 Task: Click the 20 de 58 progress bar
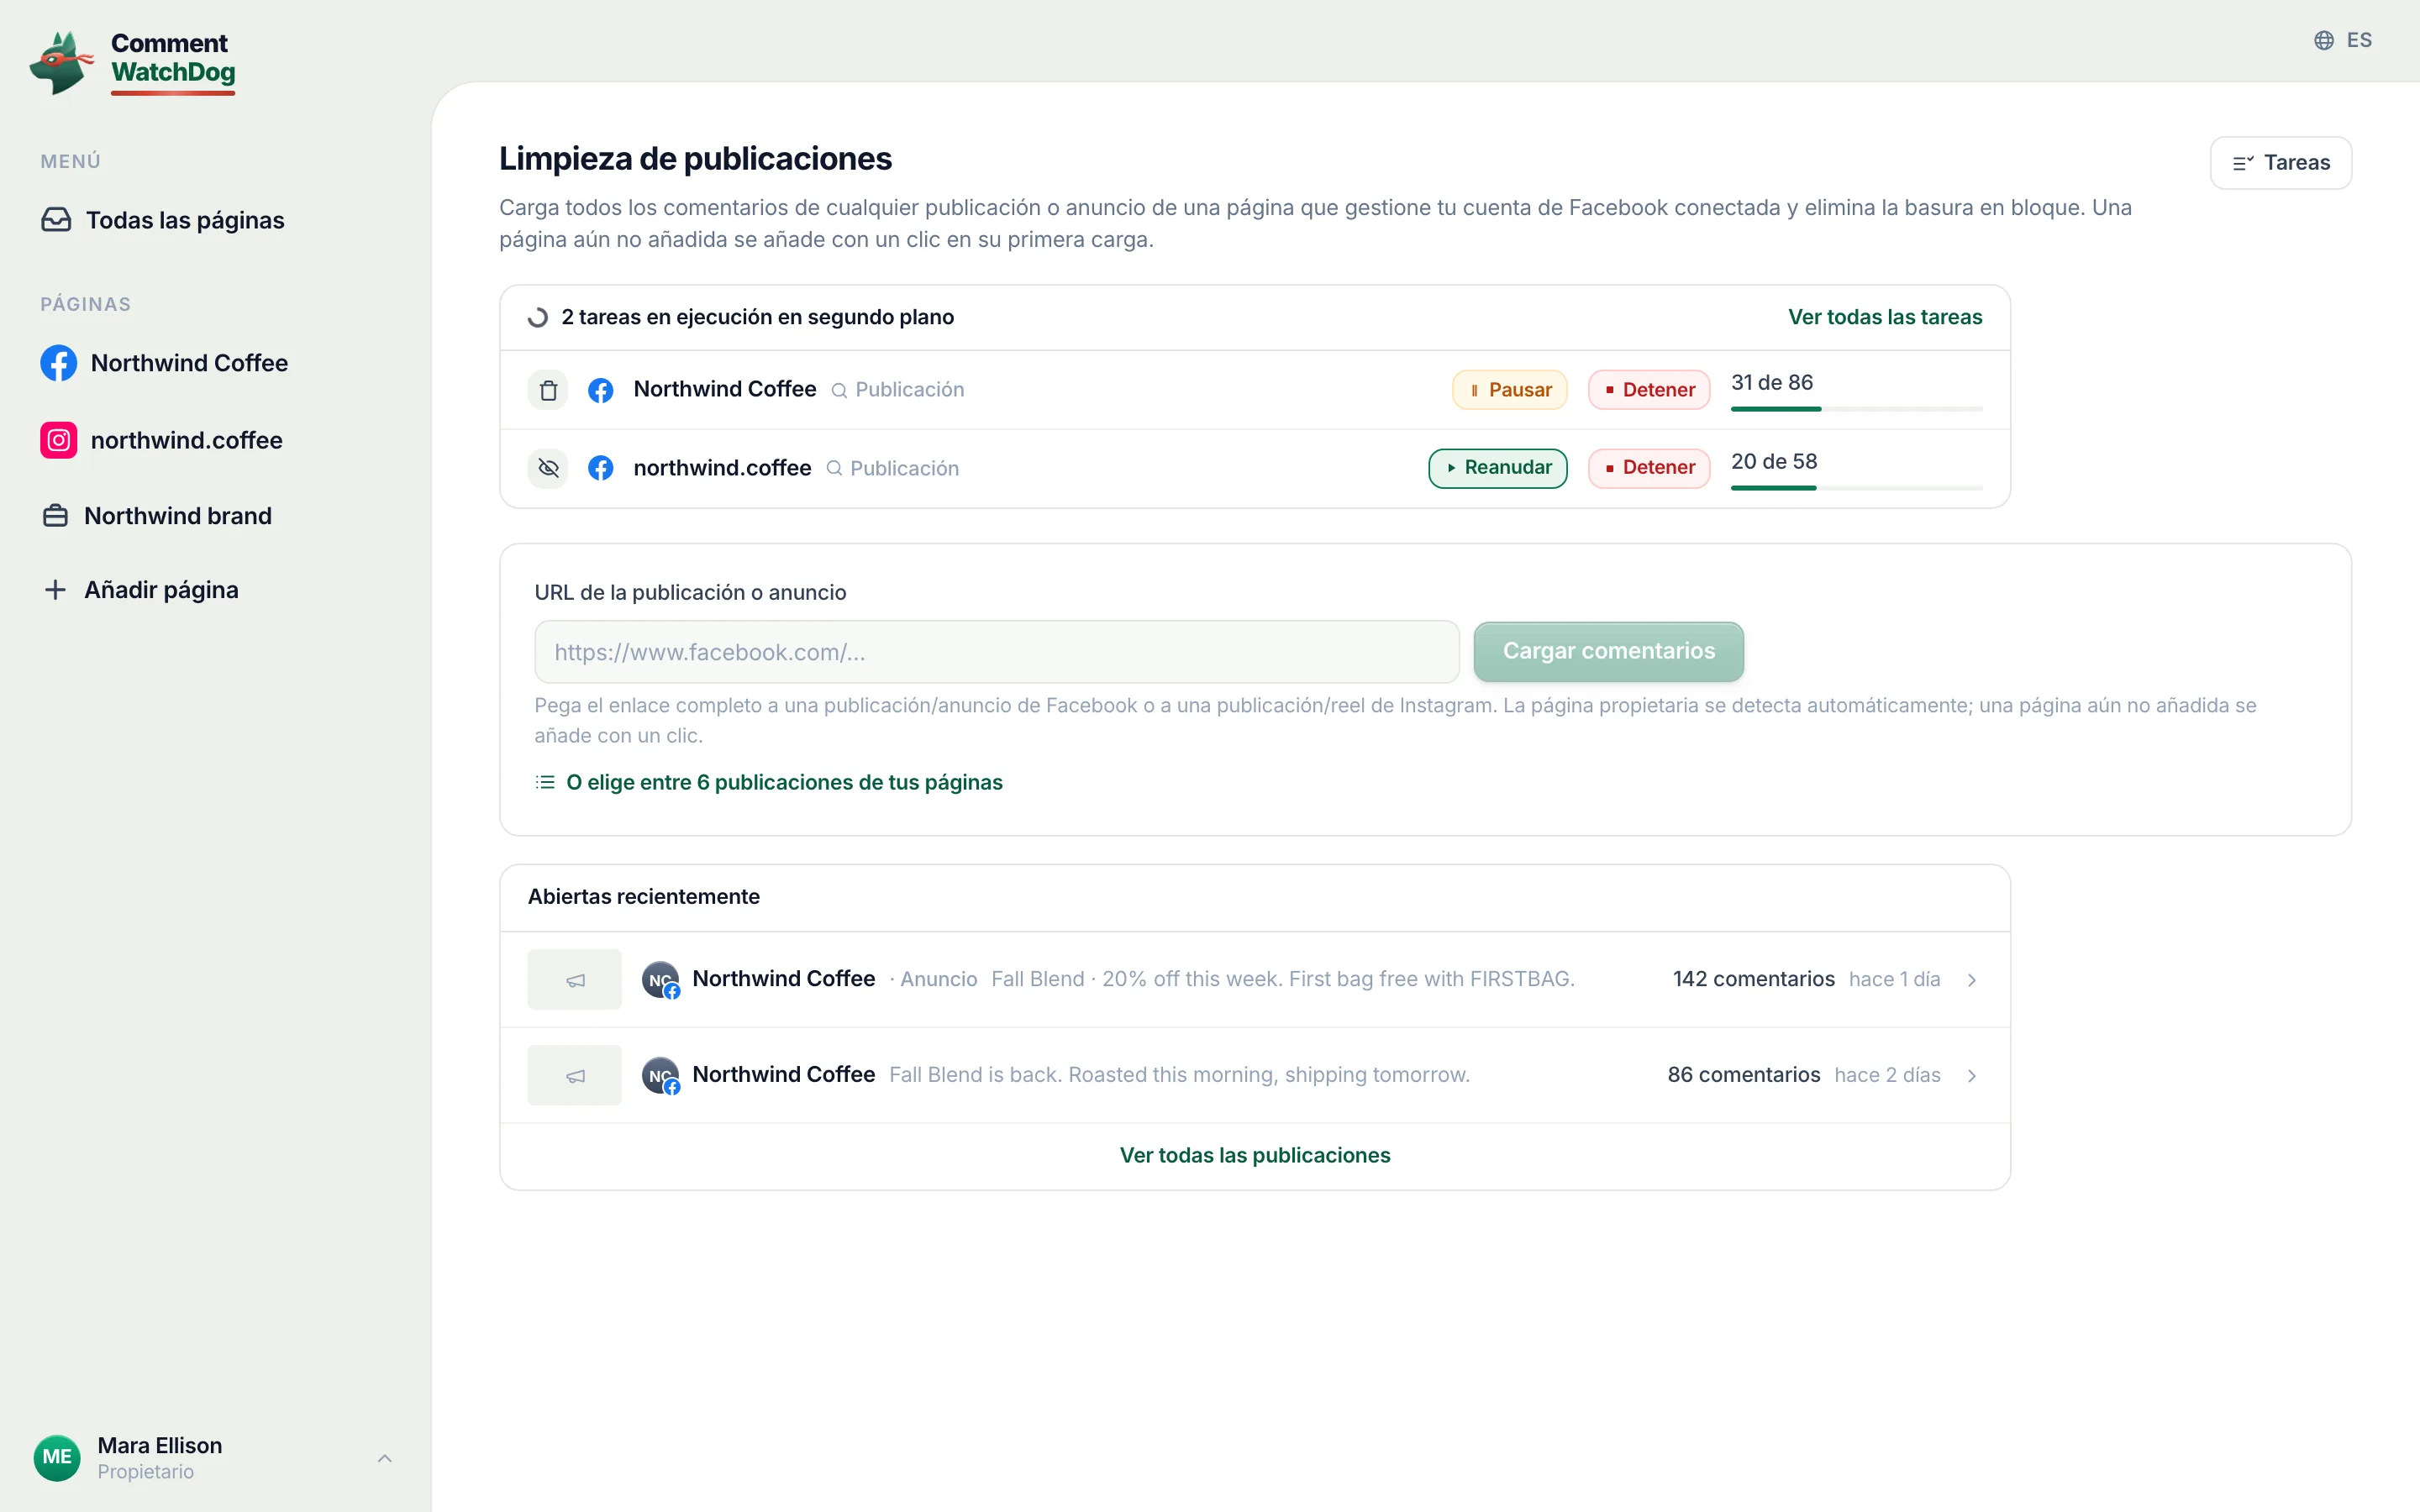coord(1857,488)
